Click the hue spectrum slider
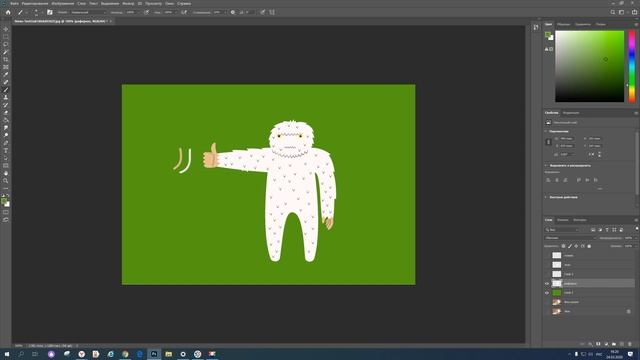 tap(632, 66)
